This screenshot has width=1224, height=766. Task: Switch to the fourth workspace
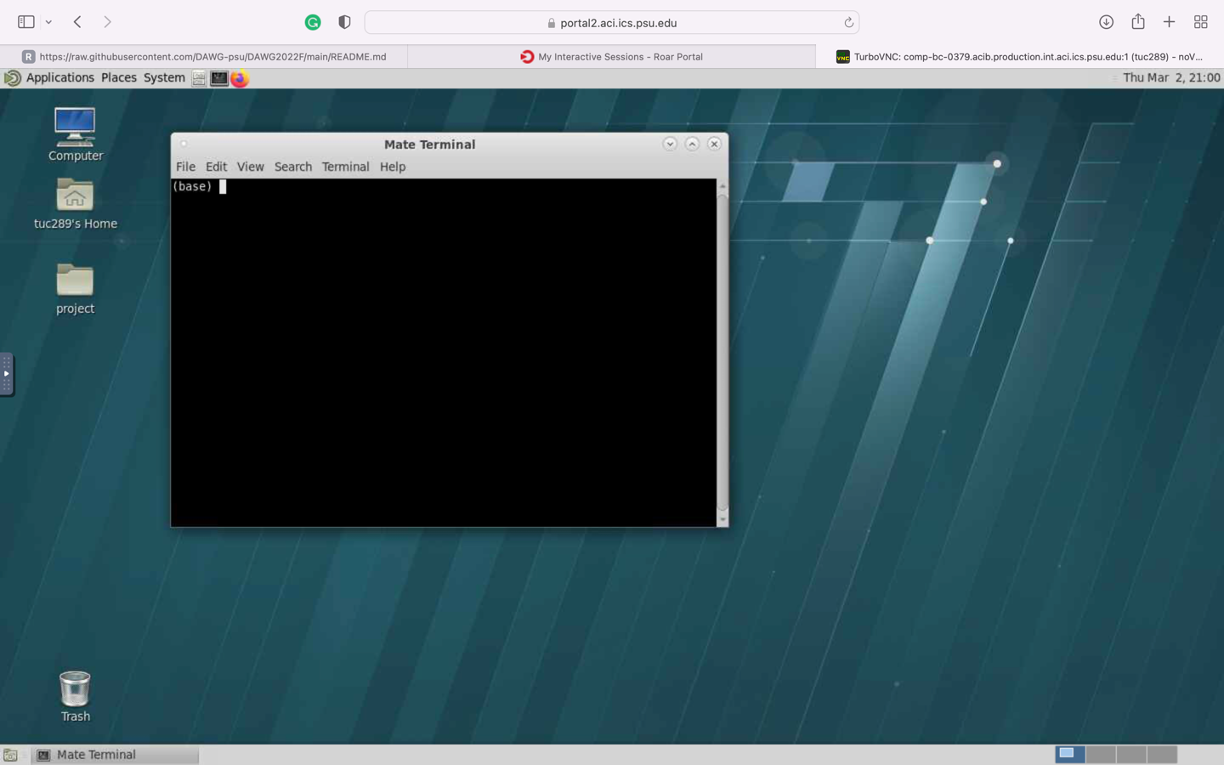pyautogui.click(x=1162, y=754)
